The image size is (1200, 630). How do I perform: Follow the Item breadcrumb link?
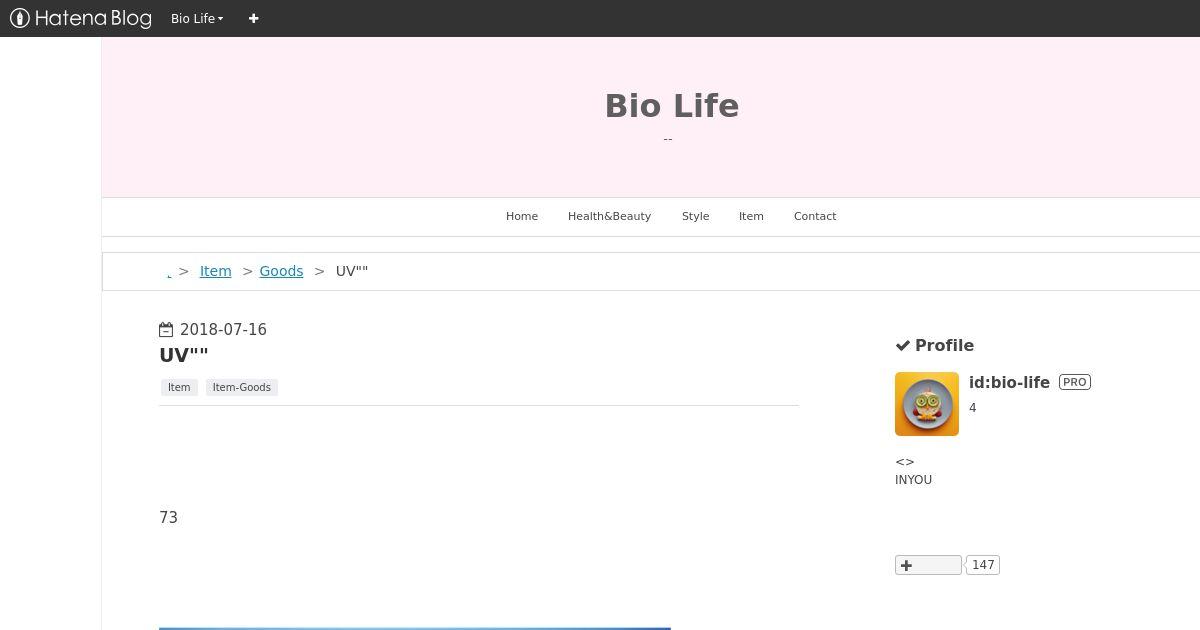point(215,271)
